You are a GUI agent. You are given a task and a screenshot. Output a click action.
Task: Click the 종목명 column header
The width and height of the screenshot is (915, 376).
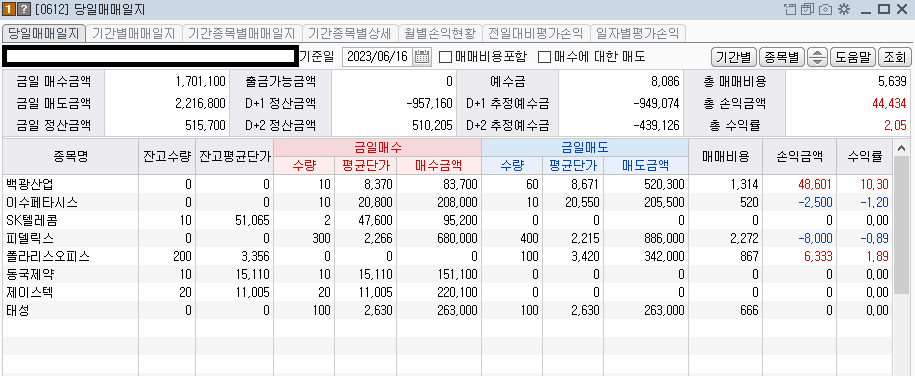pos(70,156)
